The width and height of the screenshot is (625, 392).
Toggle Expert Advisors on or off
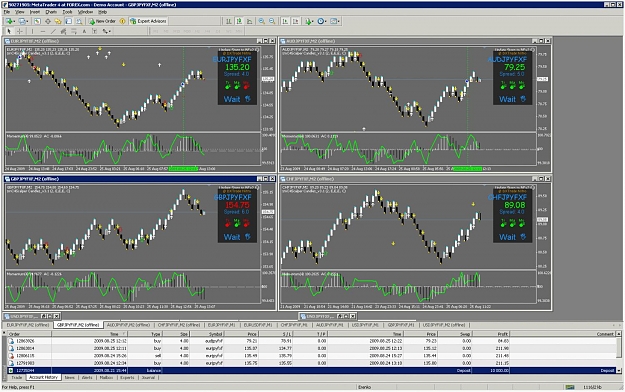click(x=148, y=21)
